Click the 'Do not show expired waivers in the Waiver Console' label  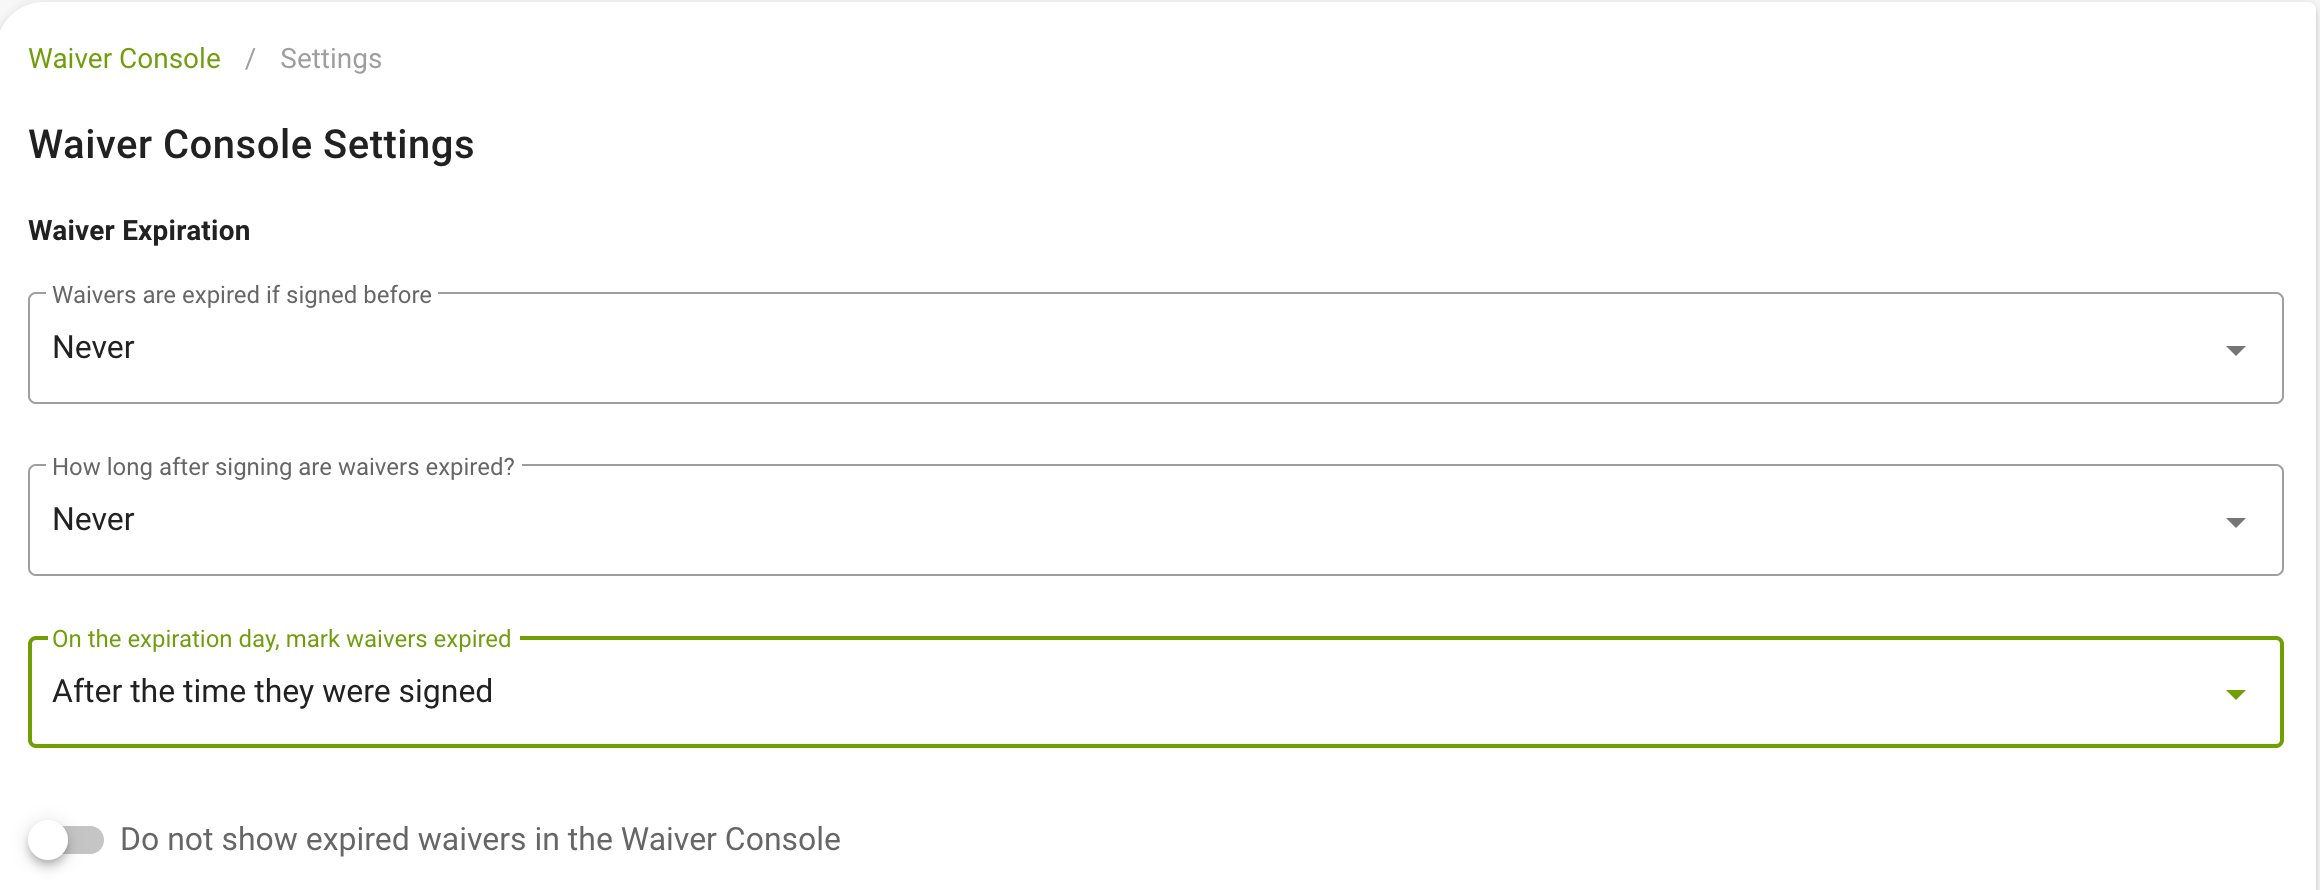[480, 839]
